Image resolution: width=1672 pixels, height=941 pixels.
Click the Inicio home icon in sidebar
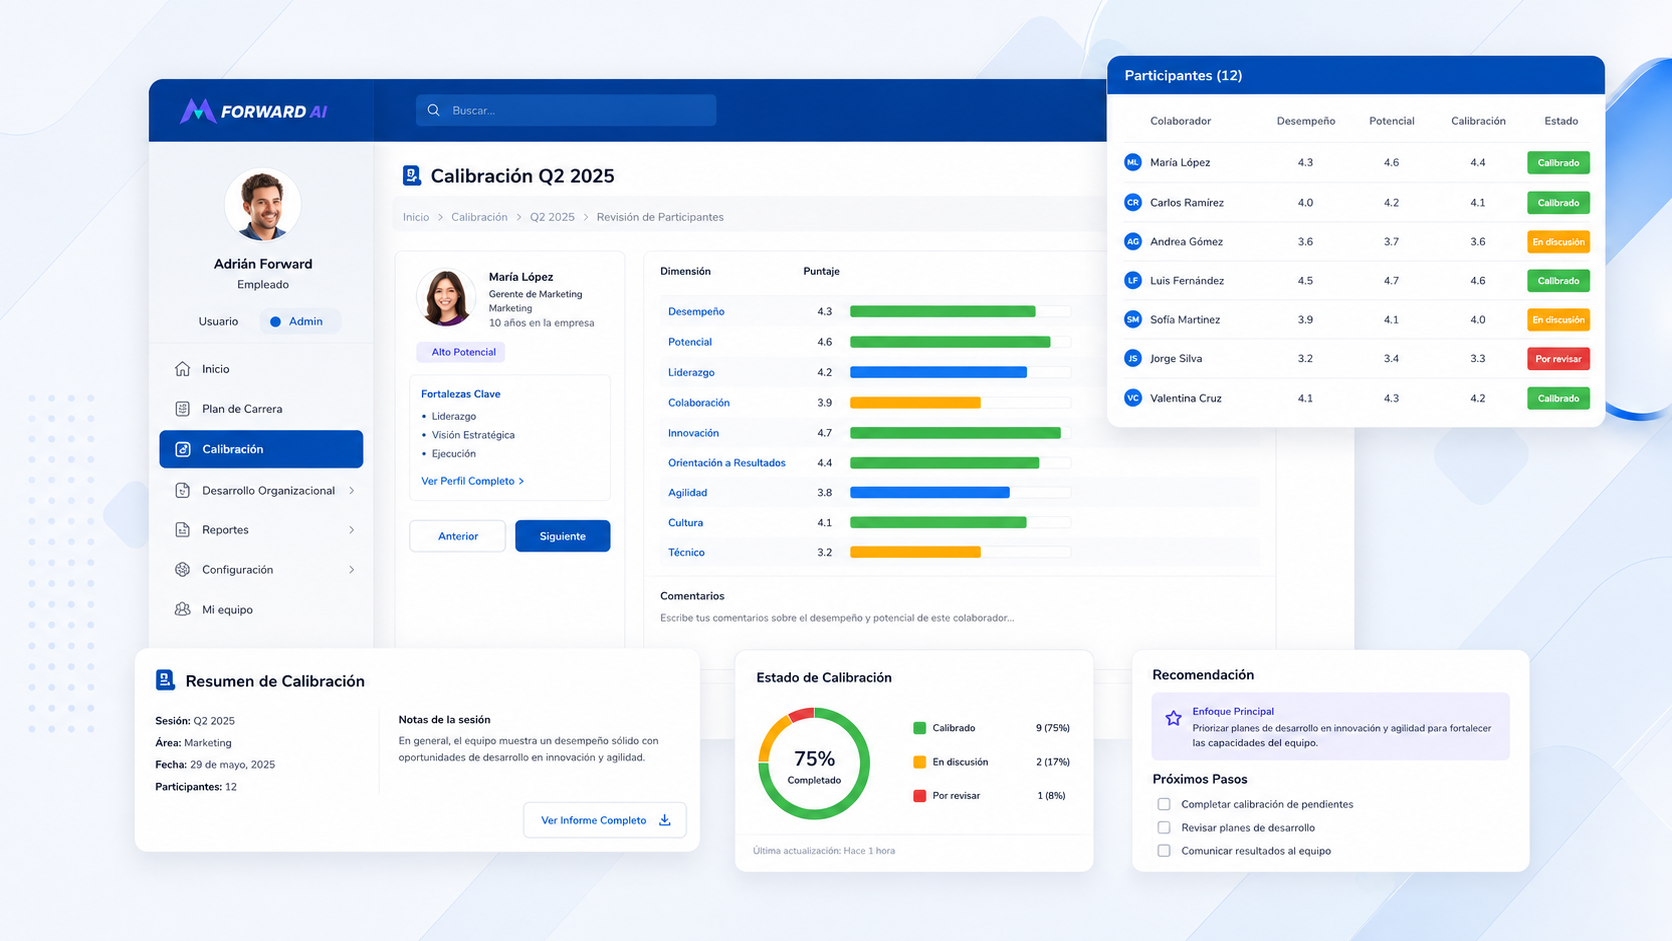click(x=182, y=369)
